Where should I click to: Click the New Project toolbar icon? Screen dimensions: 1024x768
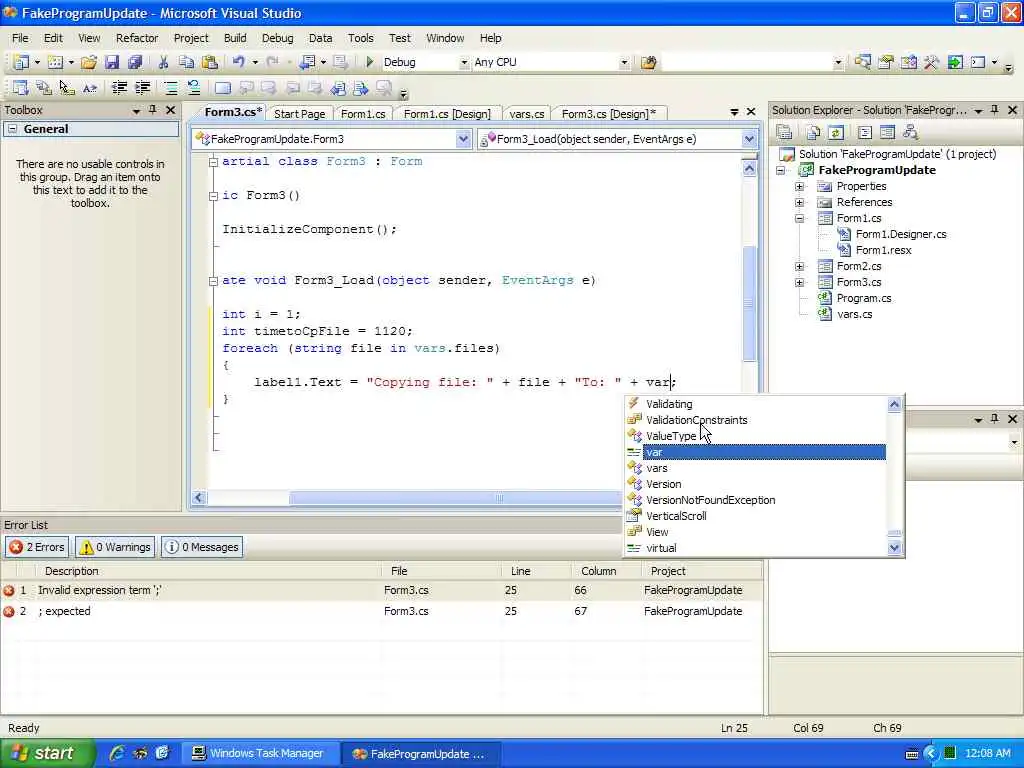point(22,62)
